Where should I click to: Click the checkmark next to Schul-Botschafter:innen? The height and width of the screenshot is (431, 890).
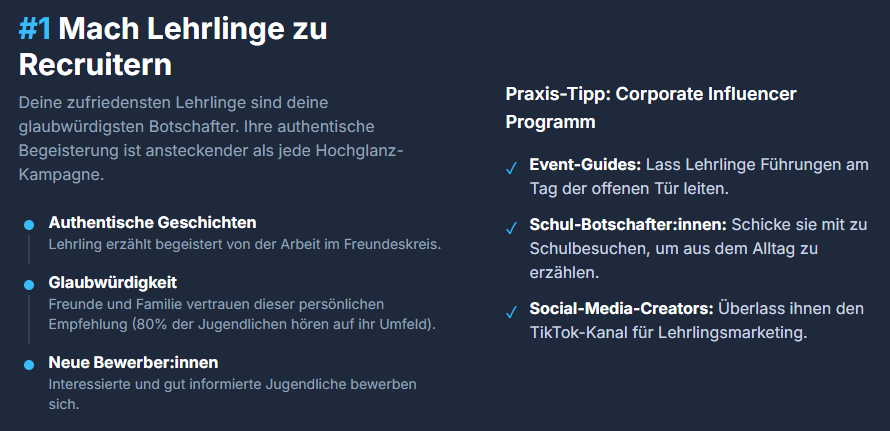(511, 226)
